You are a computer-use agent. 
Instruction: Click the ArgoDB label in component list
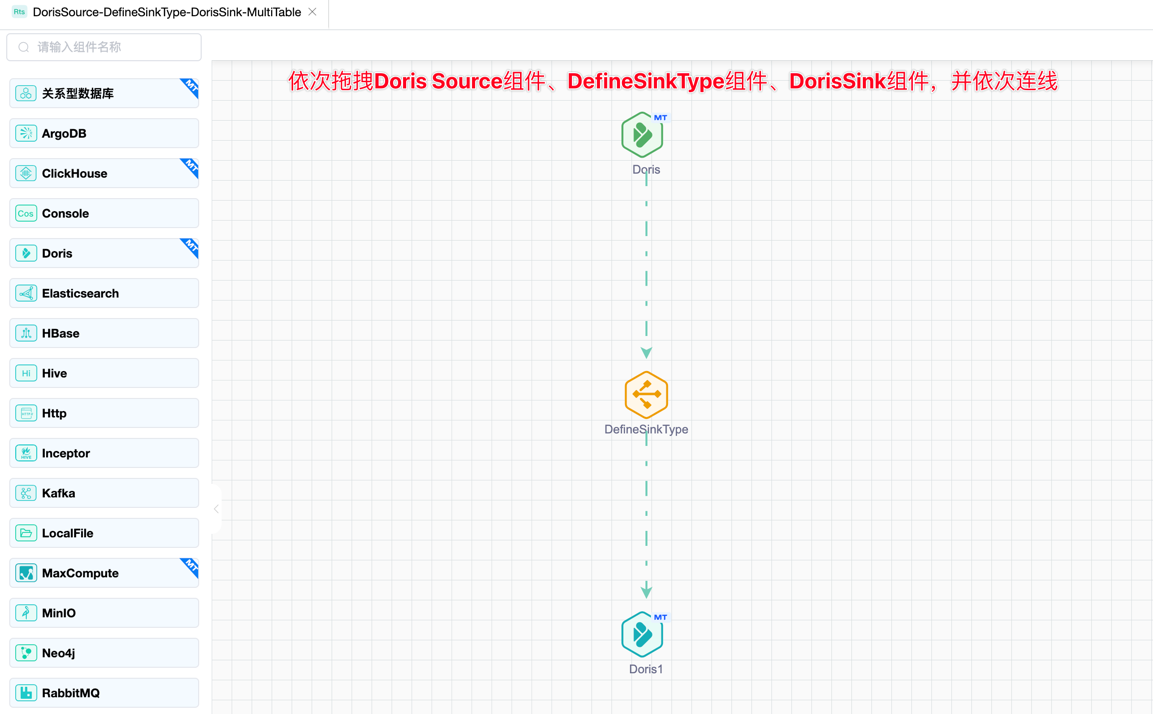point(64,133)
